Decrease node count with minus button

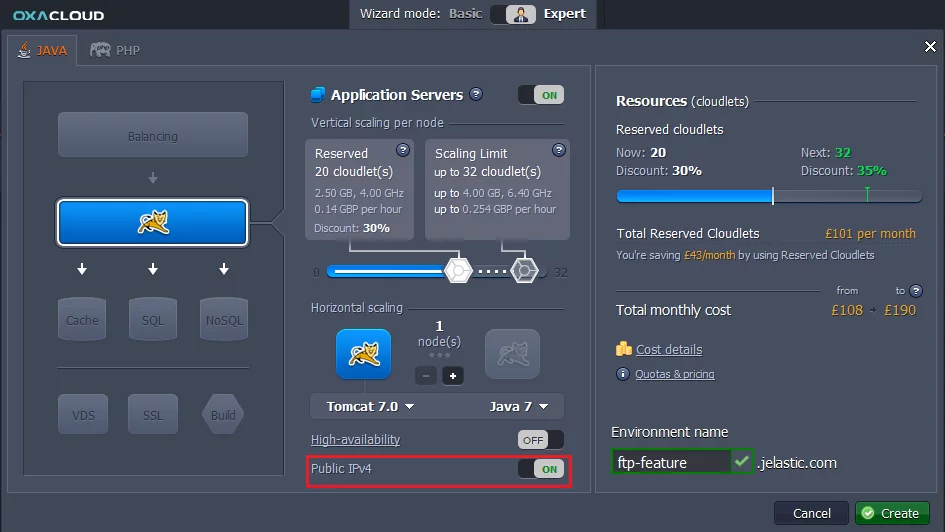(425, 376)
